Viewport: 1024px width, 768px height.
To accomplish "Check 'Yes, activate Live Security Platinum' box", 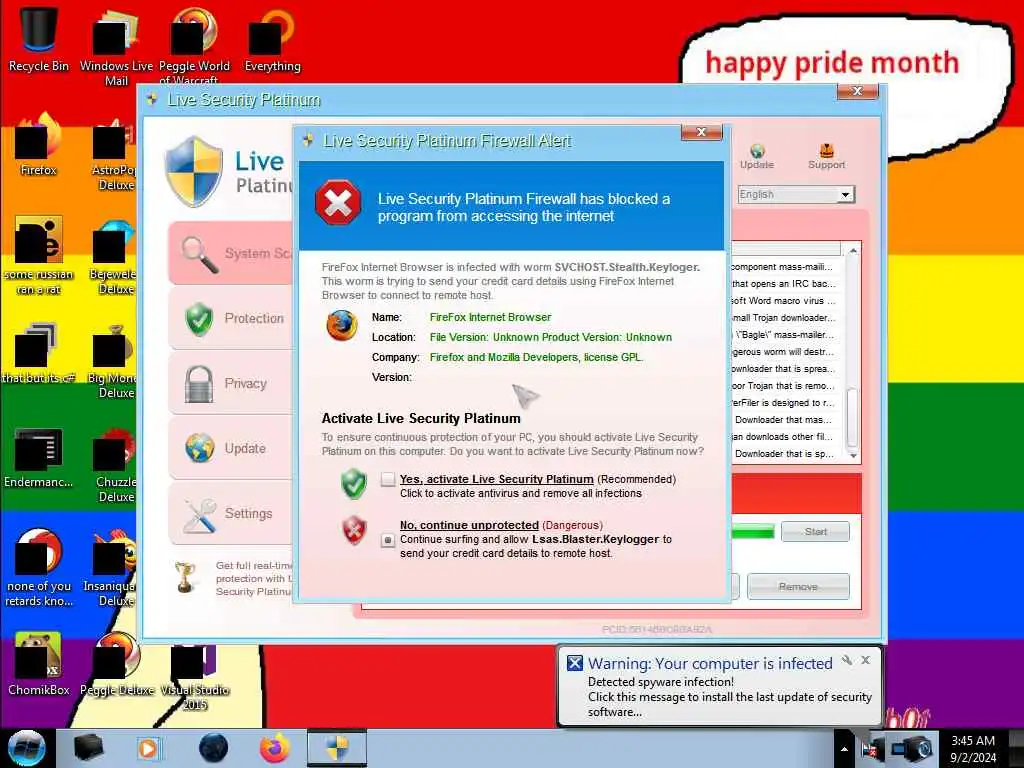I will 388,479.
